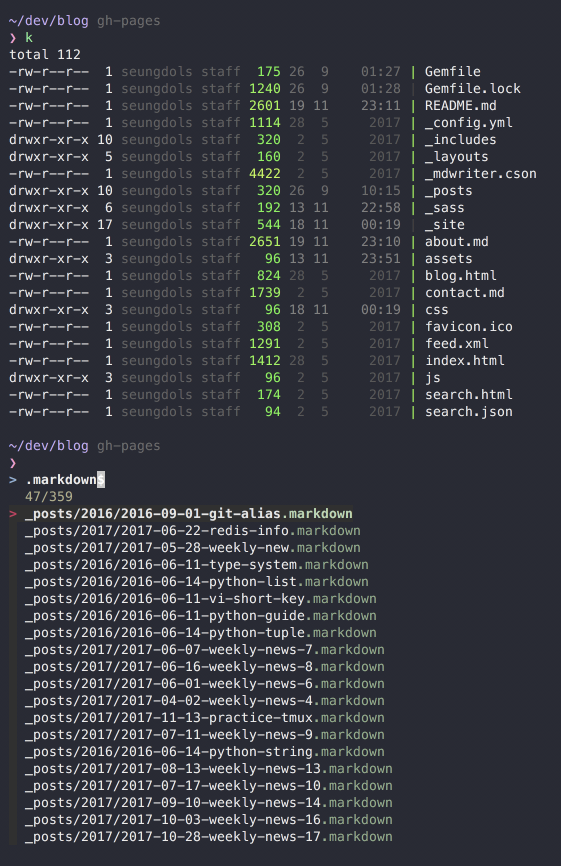Click the typed 'k' command

(x=29, y=38)
